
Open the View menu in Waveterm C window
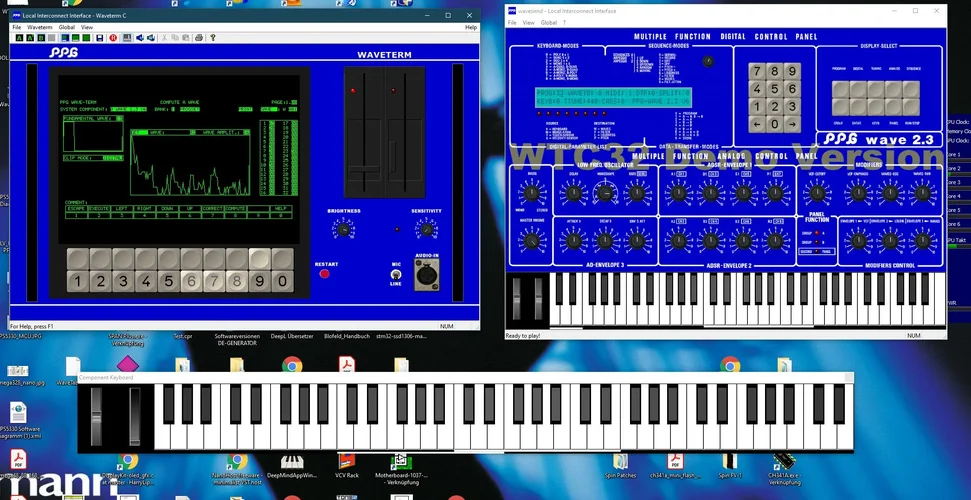coord(87,27)
